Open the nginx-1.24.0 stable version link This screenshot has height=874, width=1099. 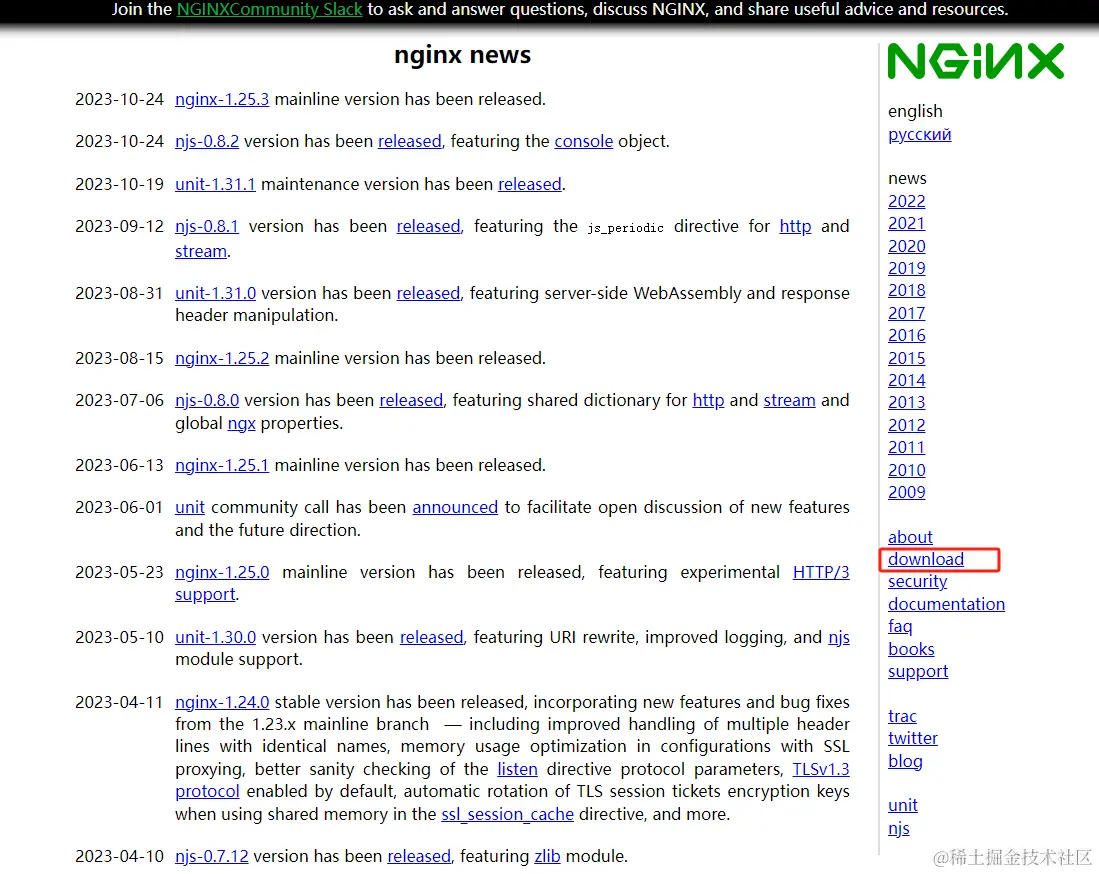click(x=222, y=702)
